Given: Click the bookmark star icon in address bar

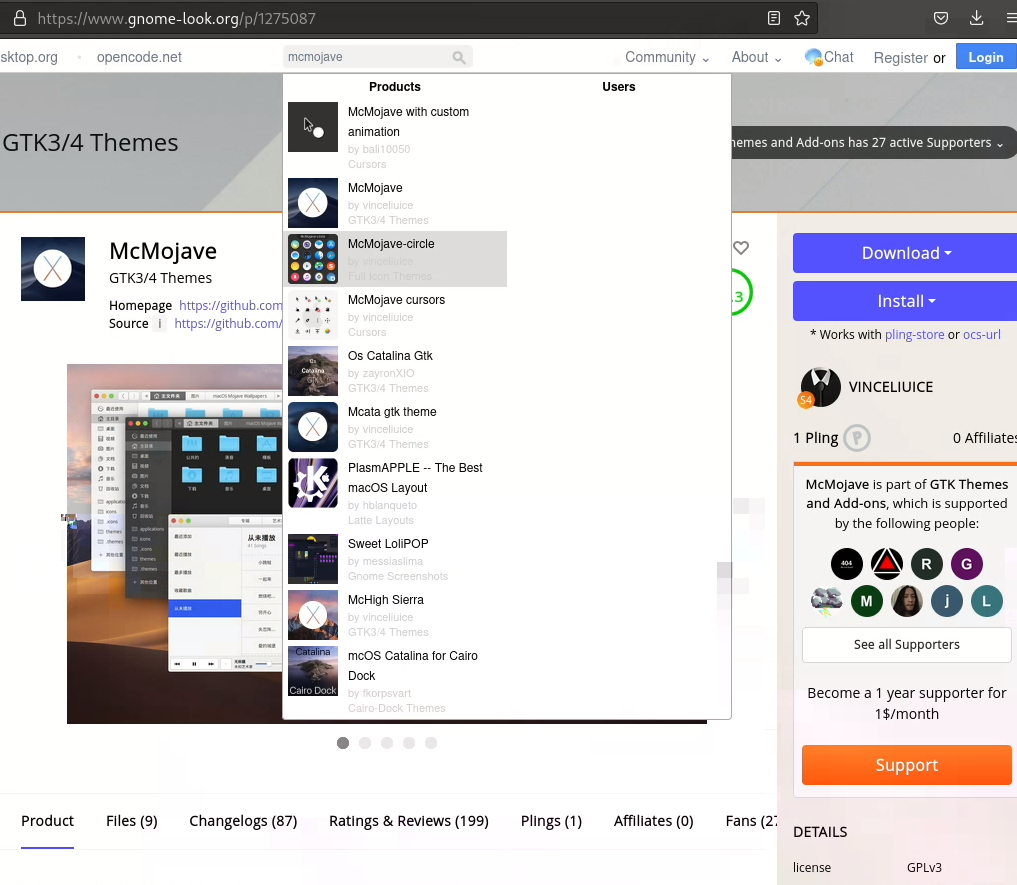Looking at the screenshot, I should 802,18.
